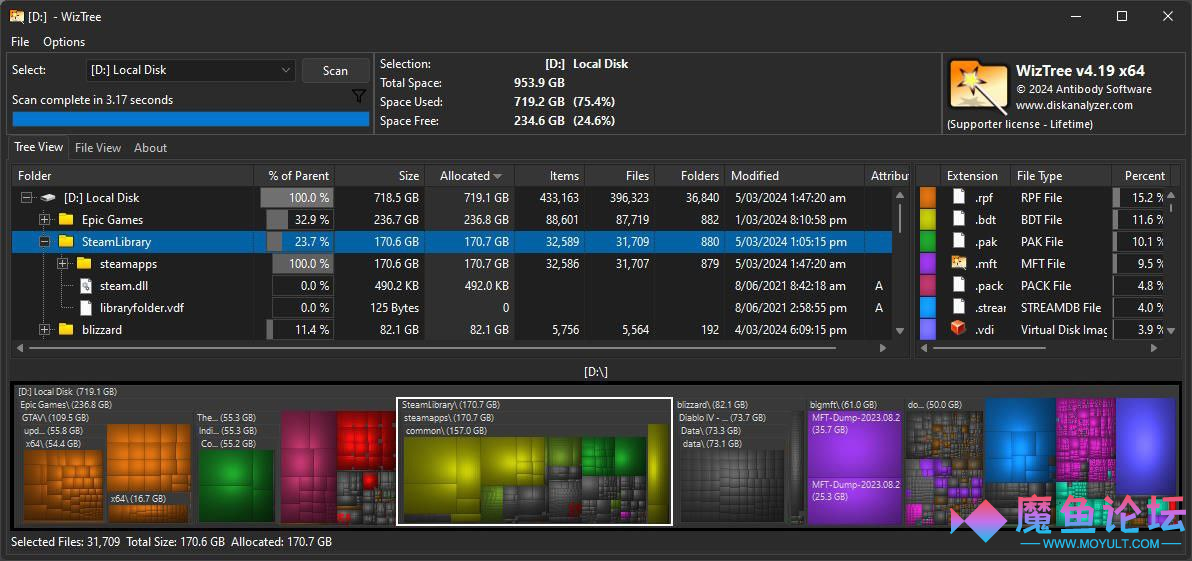1192x561 pixels.
Task: Click the .vdi virtual disk icon
Action: point(959,329)
